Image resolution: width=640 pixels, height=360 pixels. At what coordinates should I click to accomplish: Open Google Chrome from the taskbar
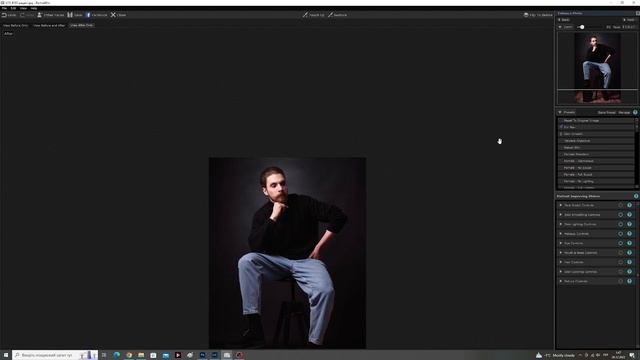(129, 355)
